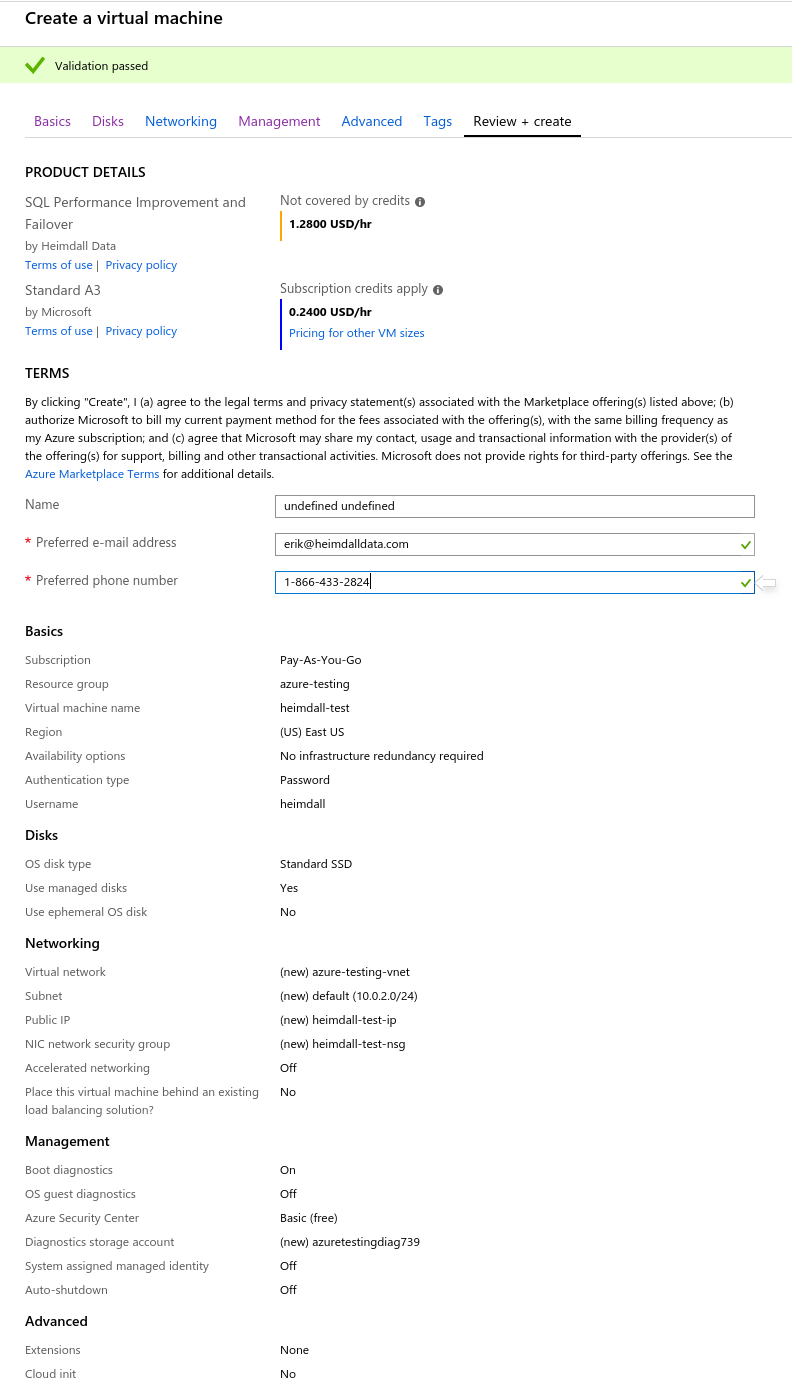The width and height of the screenshot is (792, 1400).
Task: Open Pricing for other VM sizes link
Action: 356,333
